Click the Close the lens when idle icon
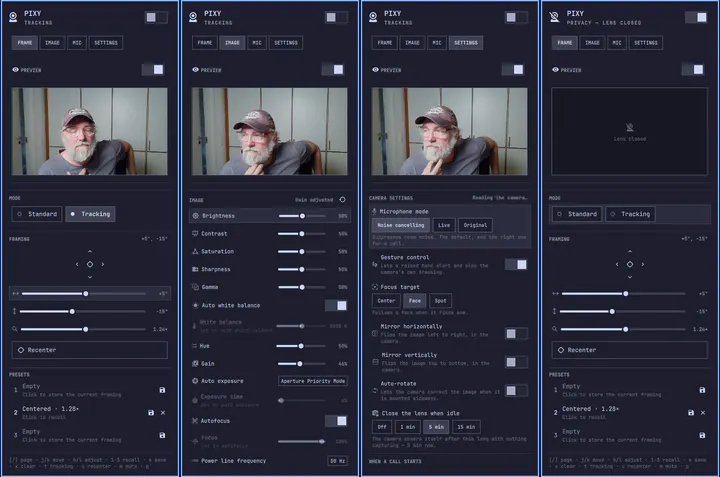This screenshot has width=720, height=477. point(375,413)
